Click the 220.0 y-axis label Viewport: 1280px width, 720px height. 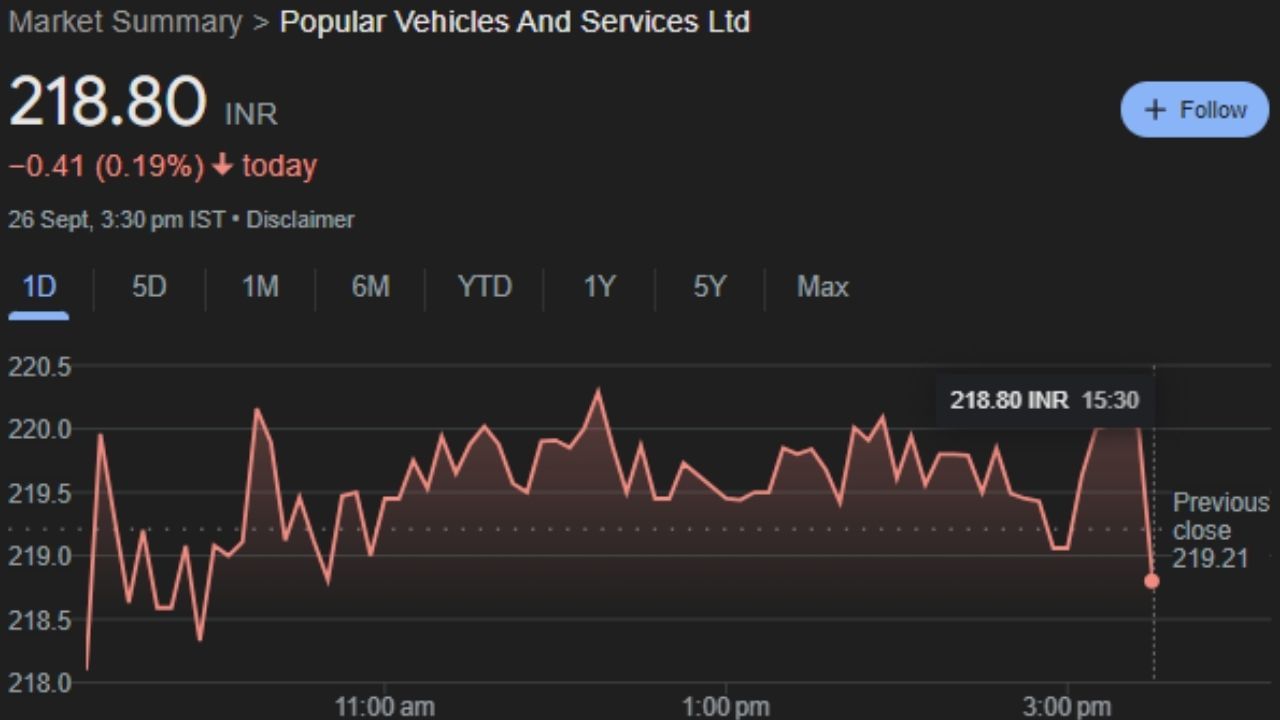pyautogui.click(x=40, y=430)
